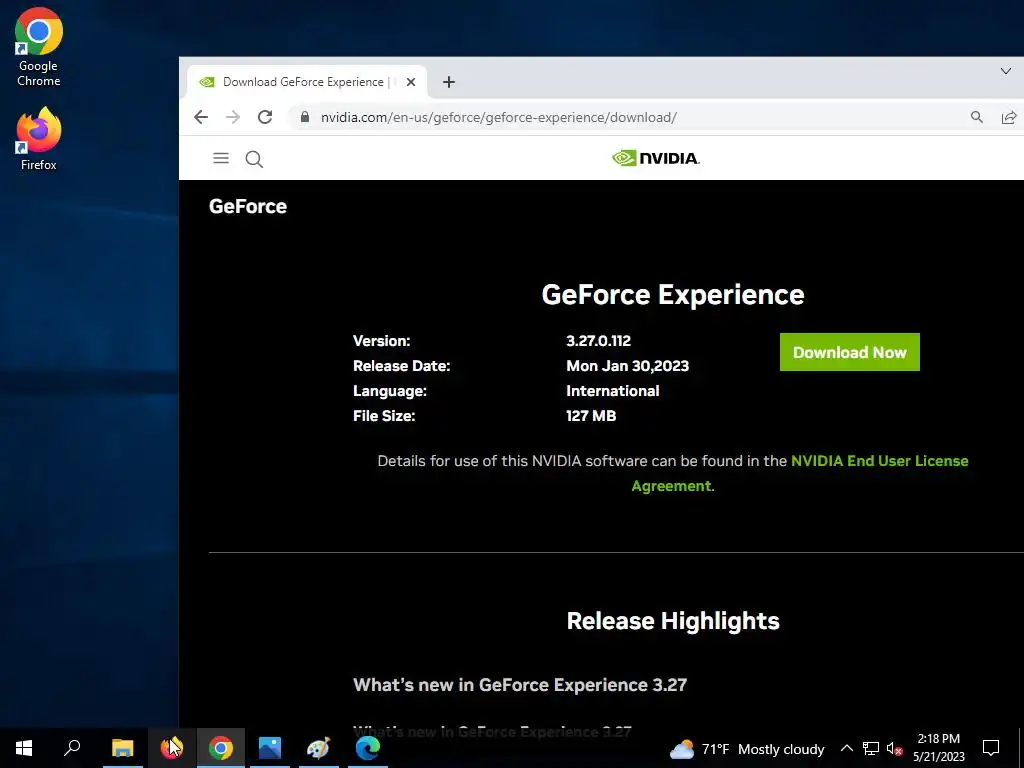Expand the Chrome tab search chevron
1024x768 pixels.
(1006, 71)
